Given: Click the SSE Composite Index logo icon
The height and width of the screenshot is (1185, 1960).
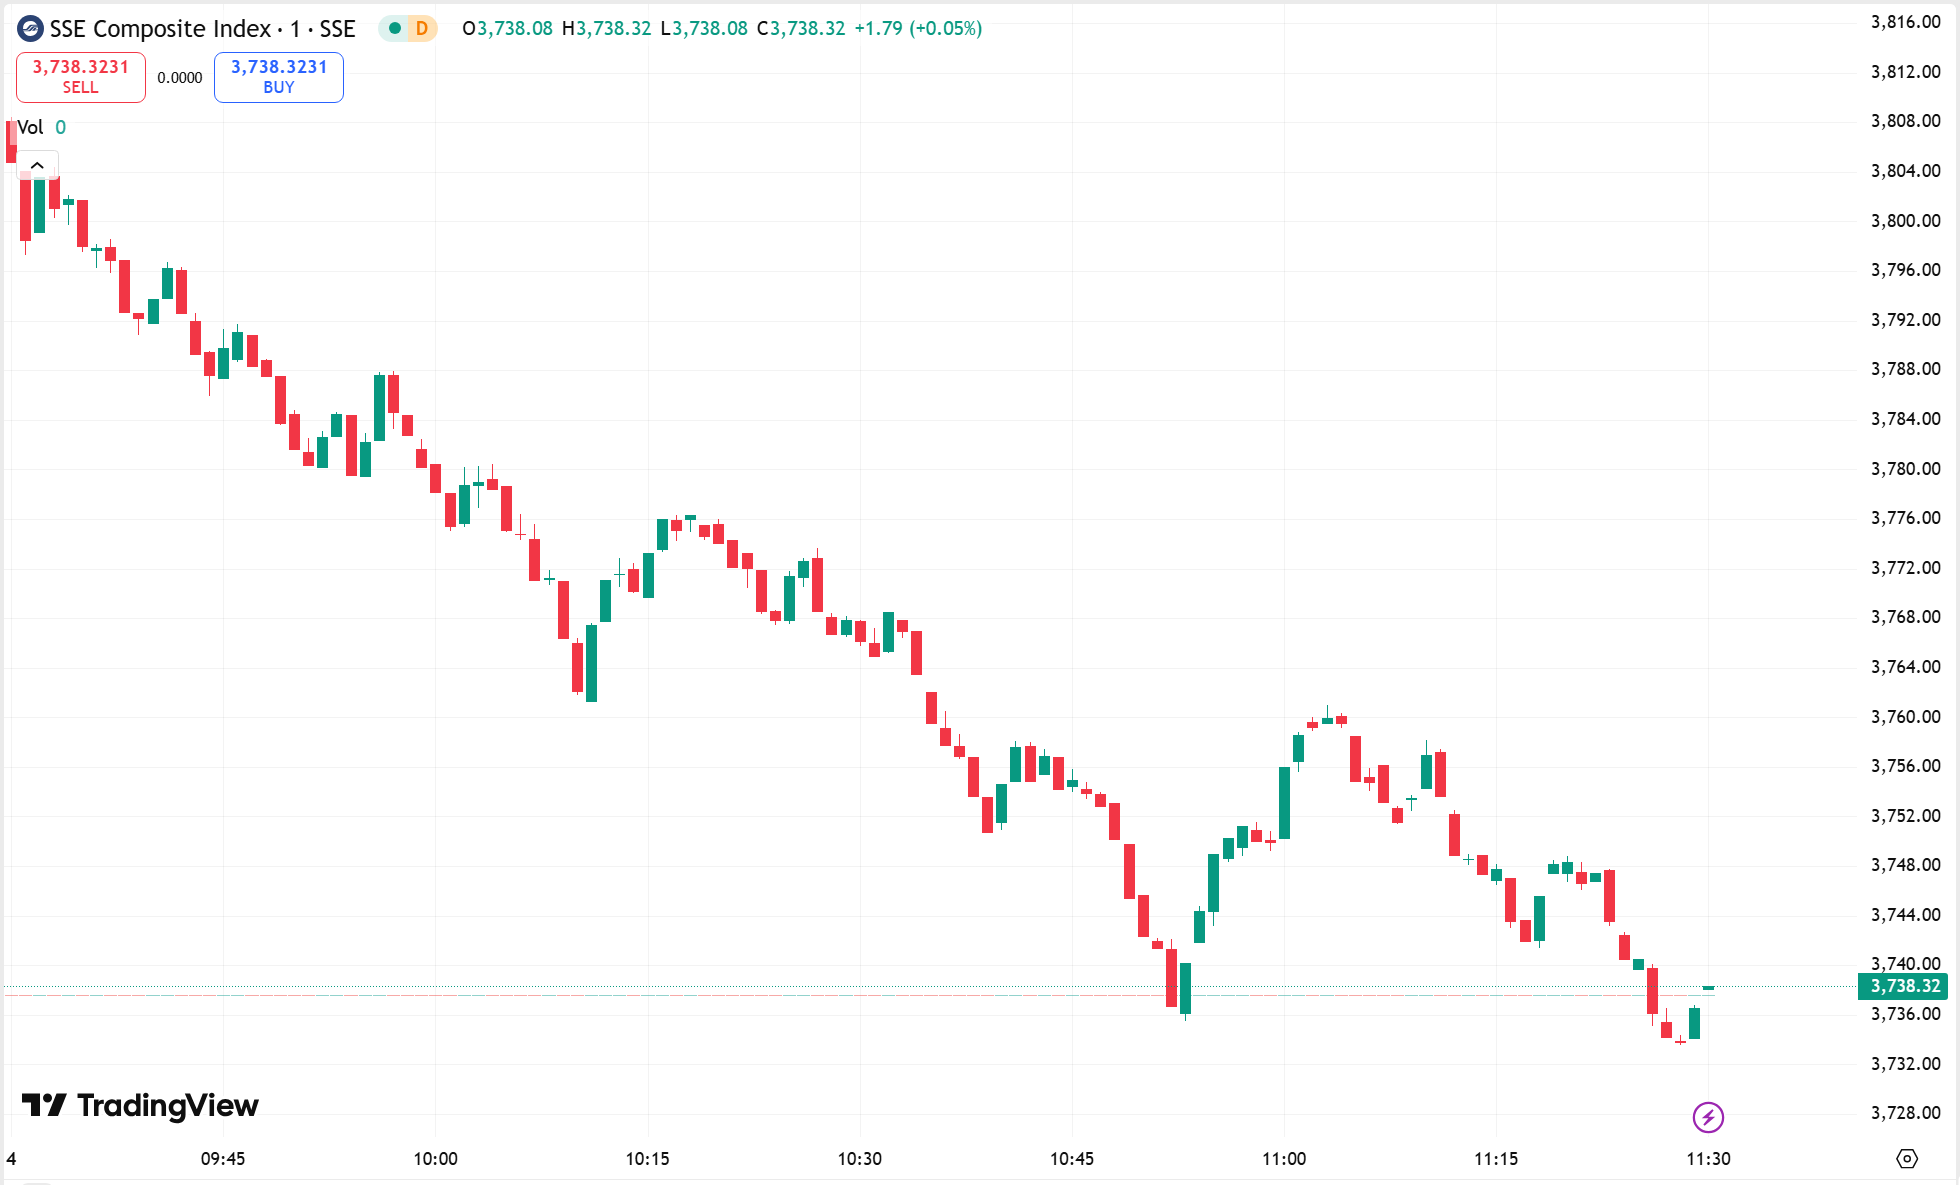Looking at the screenshot, I should click(x=30, y=29).
